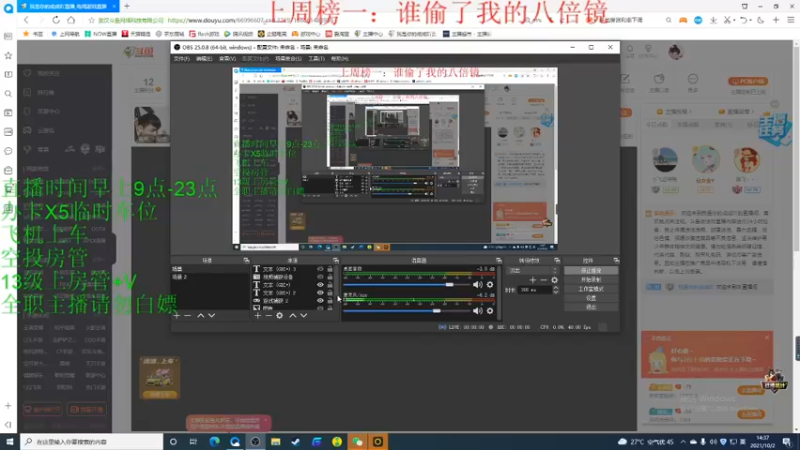Viewport: 800px width, 450px height.
Task: Move selected source up
Action: [293, 316]
